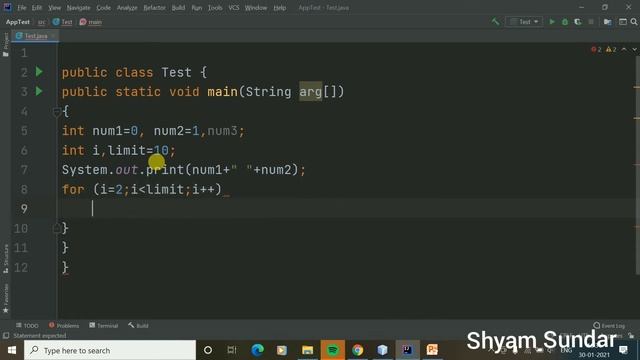Open the Refactor menu
Screen dimensions: 640x360
(x=154, y=8)
